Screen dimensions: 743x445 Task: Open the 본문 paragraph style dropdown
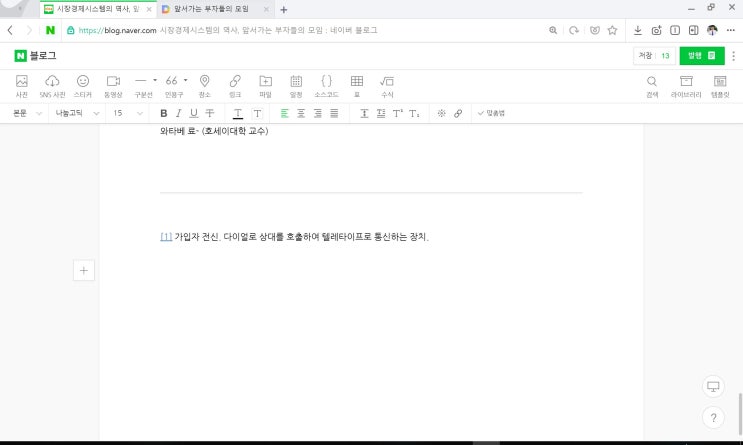(27, 113)
